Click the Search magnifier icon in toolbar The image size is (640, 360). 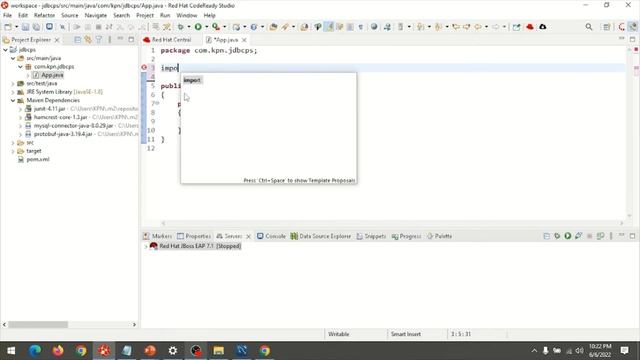coord(589,27)
